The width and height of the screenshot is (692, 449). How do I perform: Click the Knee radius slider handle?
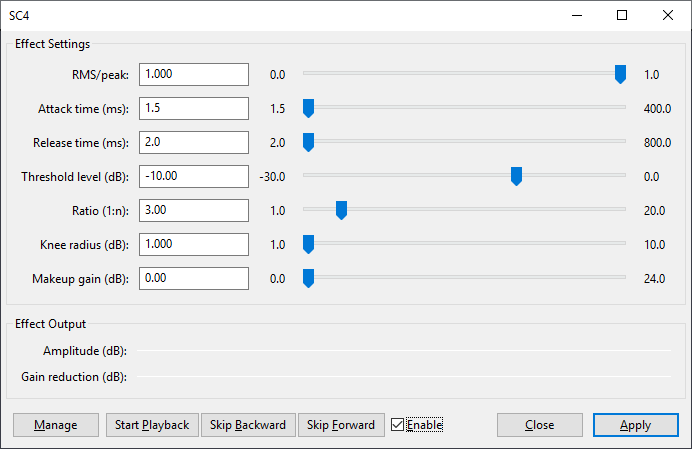point(308,244)
